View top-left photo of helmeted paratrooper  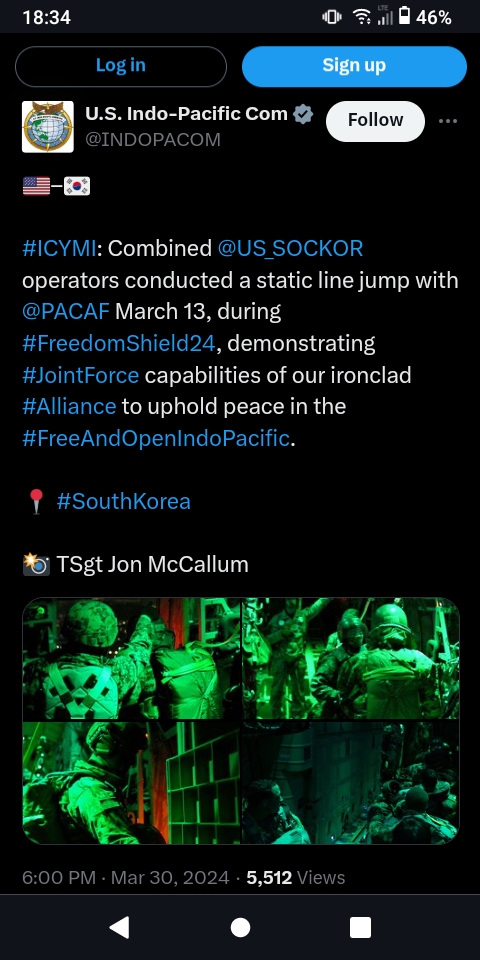[x=132, y=659]
